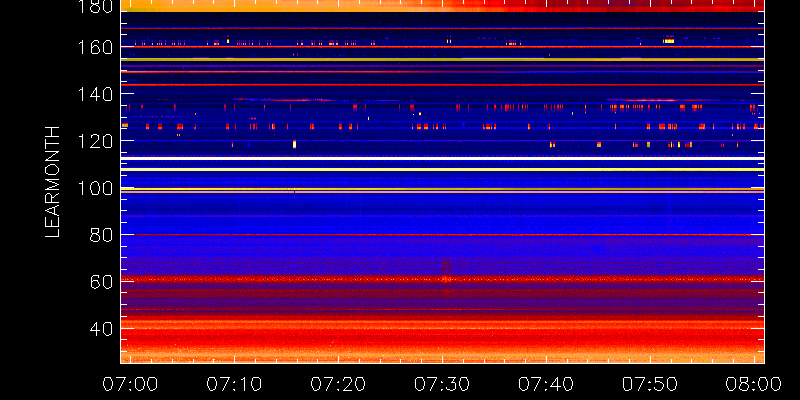Click the 07:10 time label
The image size is (800, 400).
pyautogui.click(x=234, y=384)
